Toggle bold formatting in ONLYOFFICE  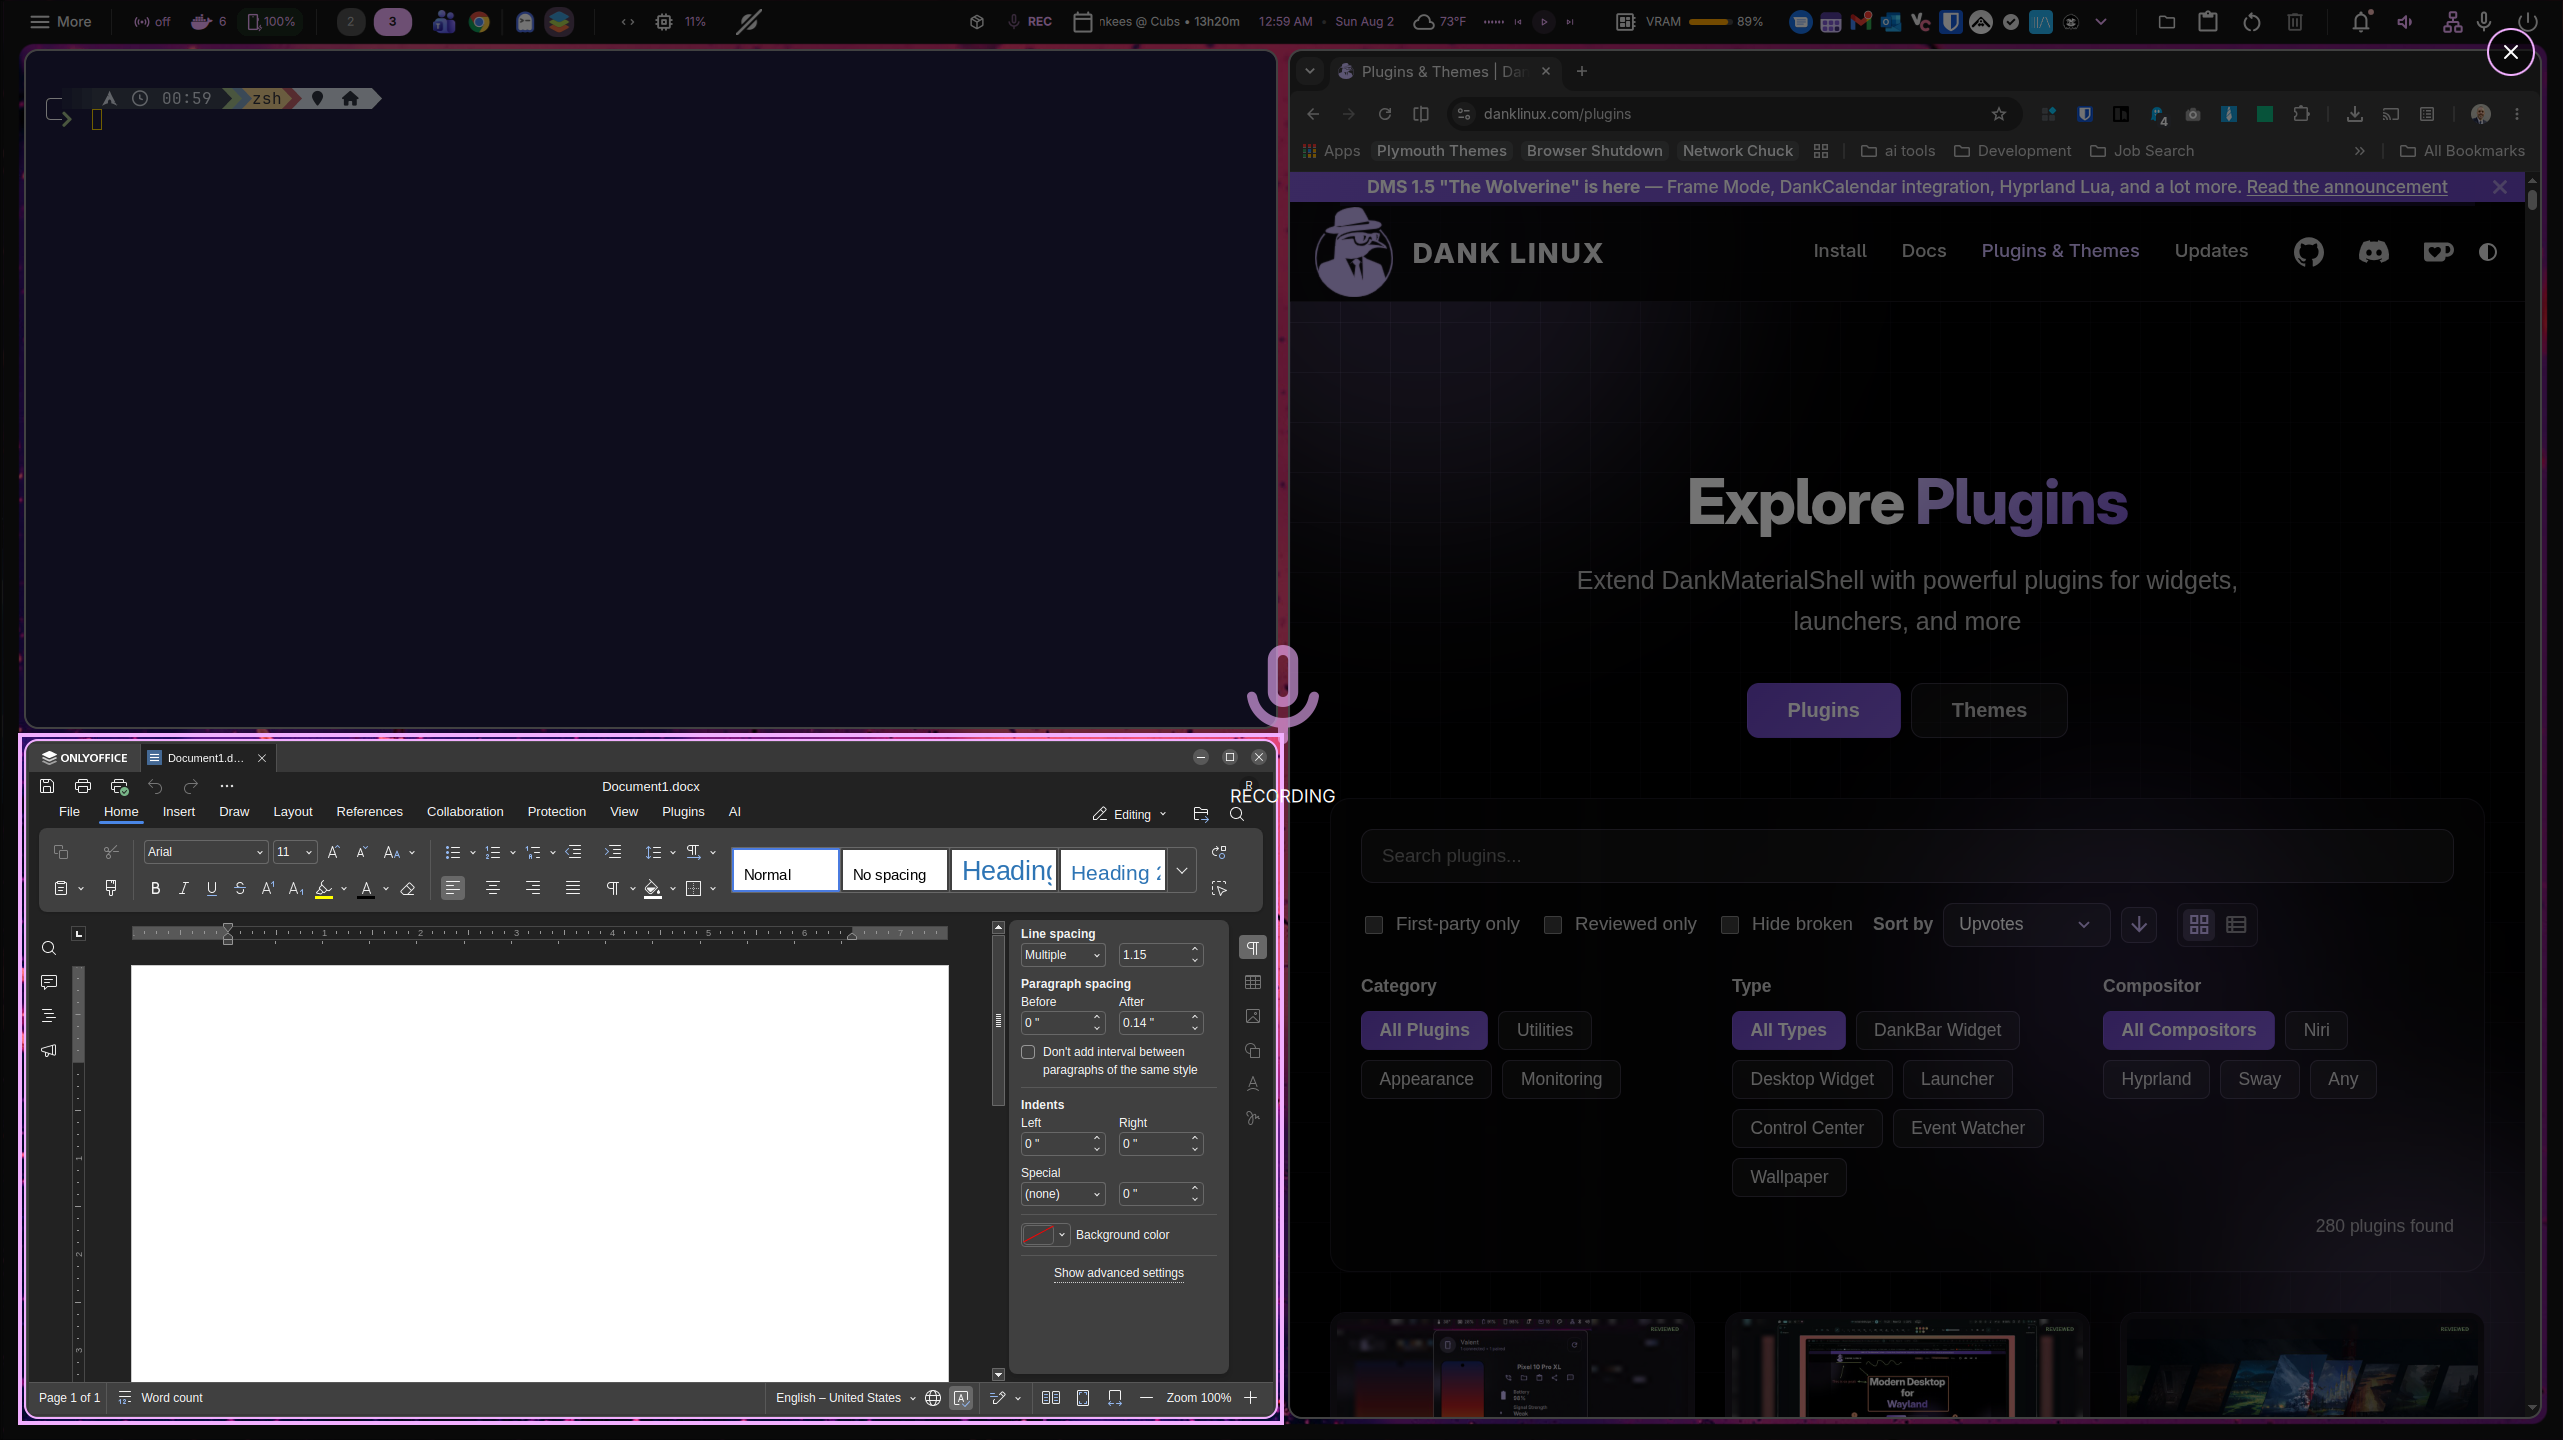[155, 888]
